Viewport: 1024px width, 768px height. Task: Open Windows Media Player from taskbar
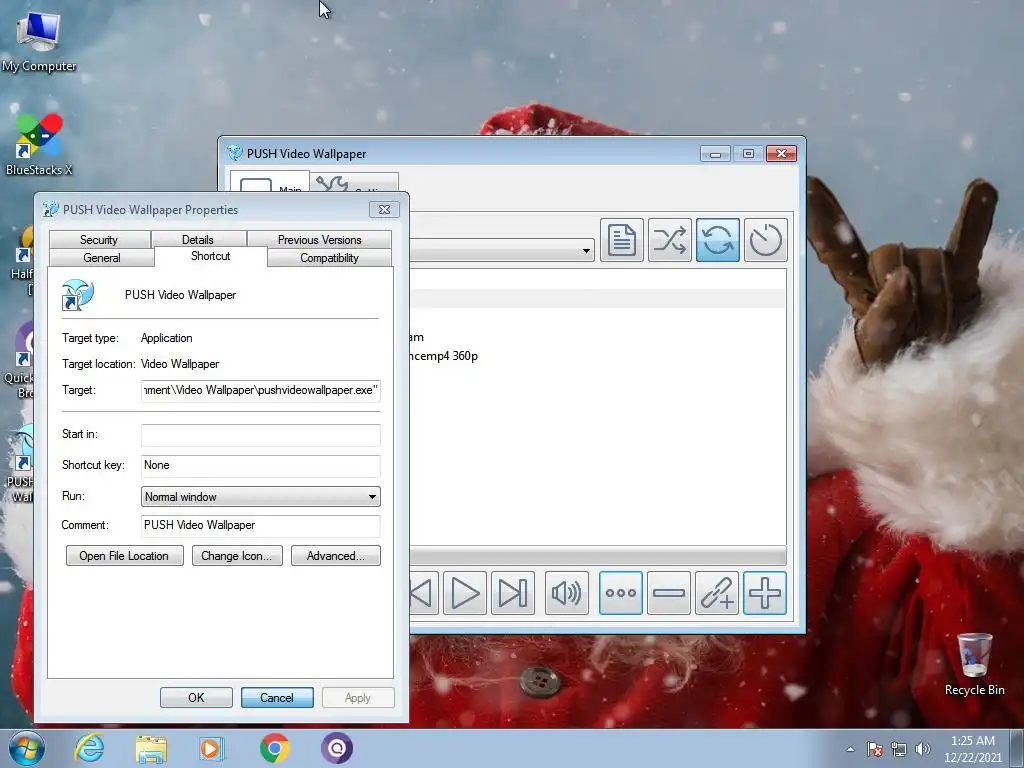[212, 748]
